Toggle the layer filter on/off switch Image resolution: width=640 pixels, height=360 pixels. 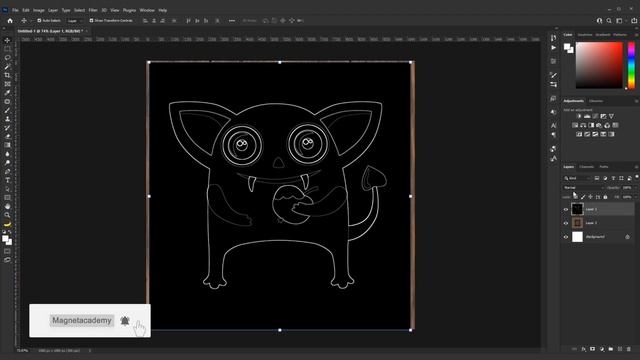point(637,177)
